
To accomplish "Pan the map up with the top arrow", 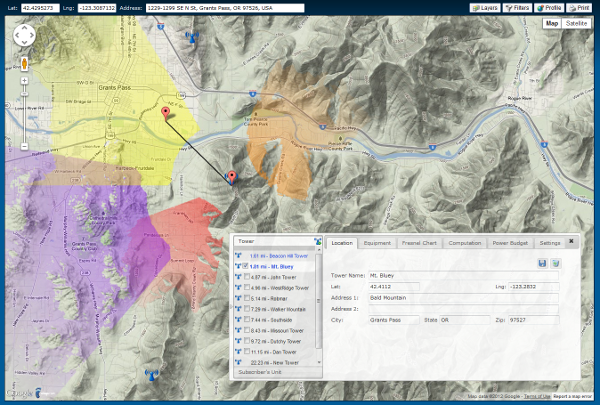I will 24,28.
